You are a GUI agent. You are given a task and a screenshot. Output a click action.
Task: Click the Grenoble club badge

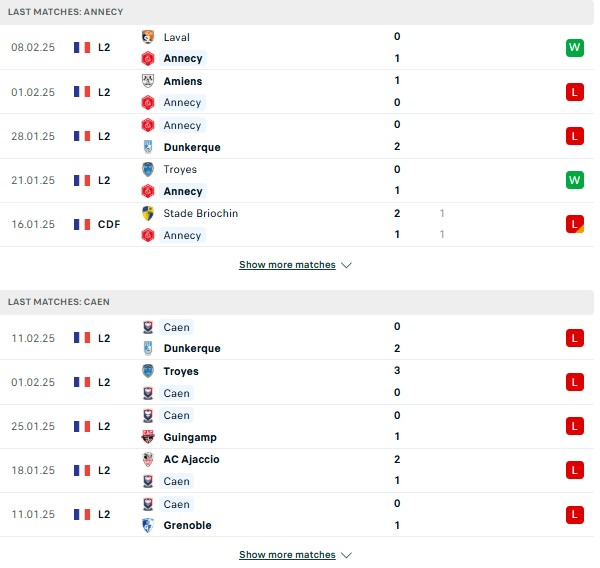coord(148,525)
